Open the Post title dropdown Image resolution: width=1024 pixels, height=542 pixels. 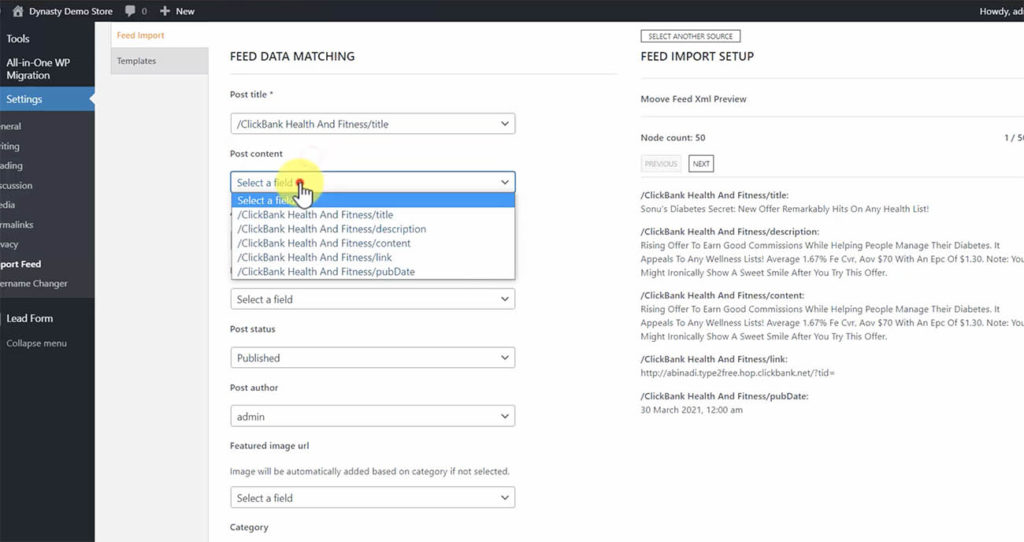(x=372, y=124)
